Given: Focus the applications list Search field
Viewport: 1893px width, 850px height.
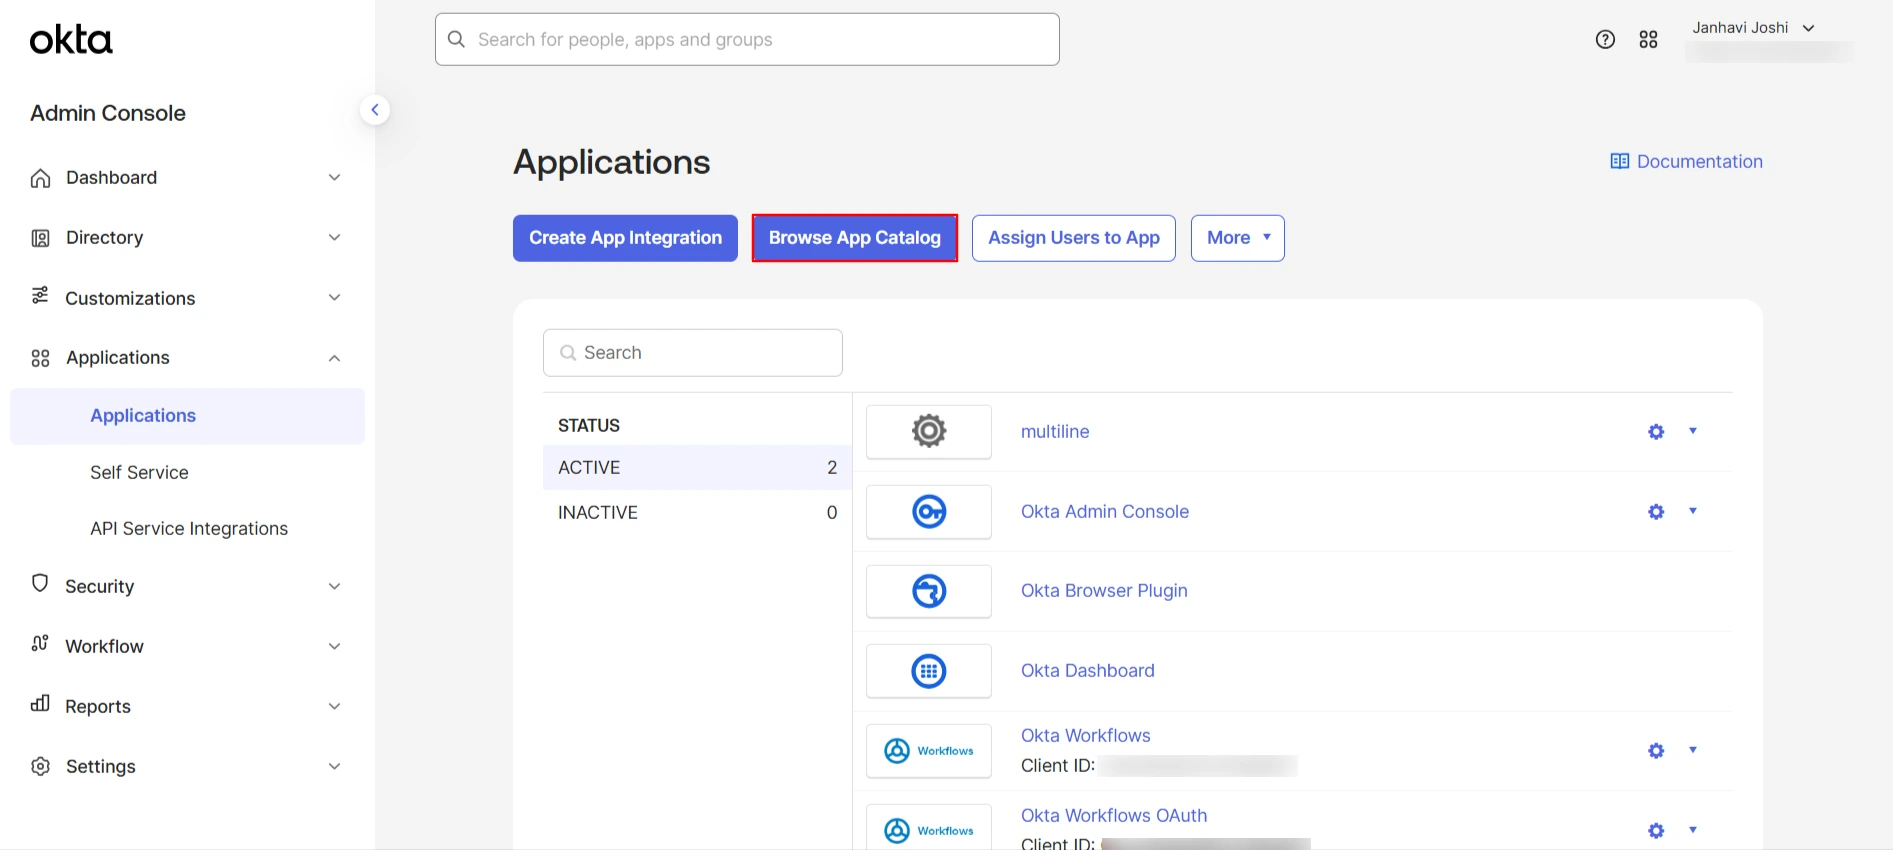Looking at the screenshot, I should 693,353.
